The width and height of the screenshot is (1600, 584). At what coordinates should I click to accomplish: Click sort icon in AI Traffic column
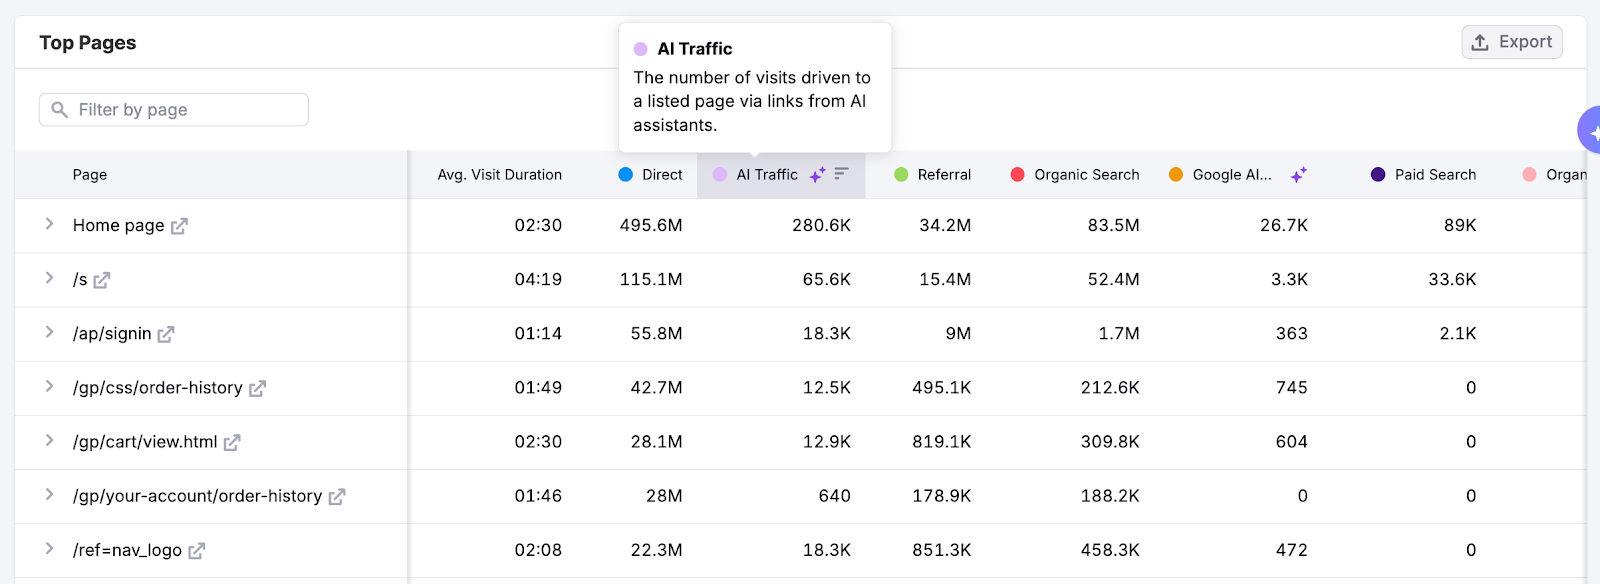click(841, 174)
